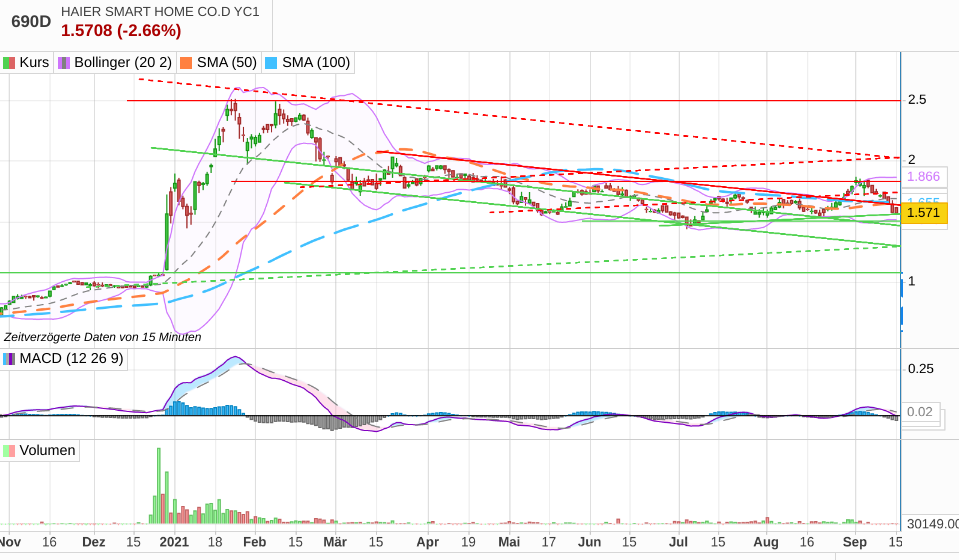Toggle the Bollinger (20 2) indicator legend
This screenshot has height=560, width=959.
click(115, 63)
